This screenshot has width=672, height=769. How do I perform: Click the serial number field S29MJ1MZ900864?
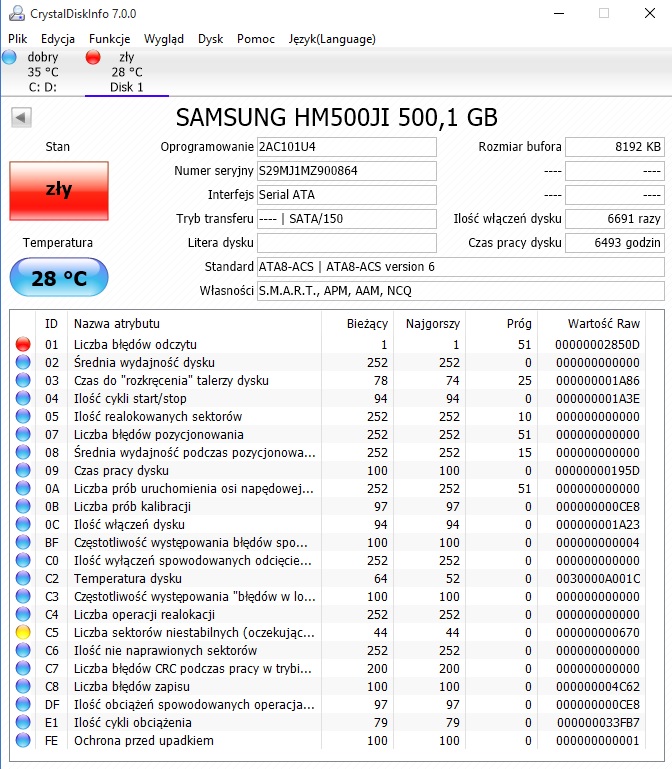(x=347, y=171)
